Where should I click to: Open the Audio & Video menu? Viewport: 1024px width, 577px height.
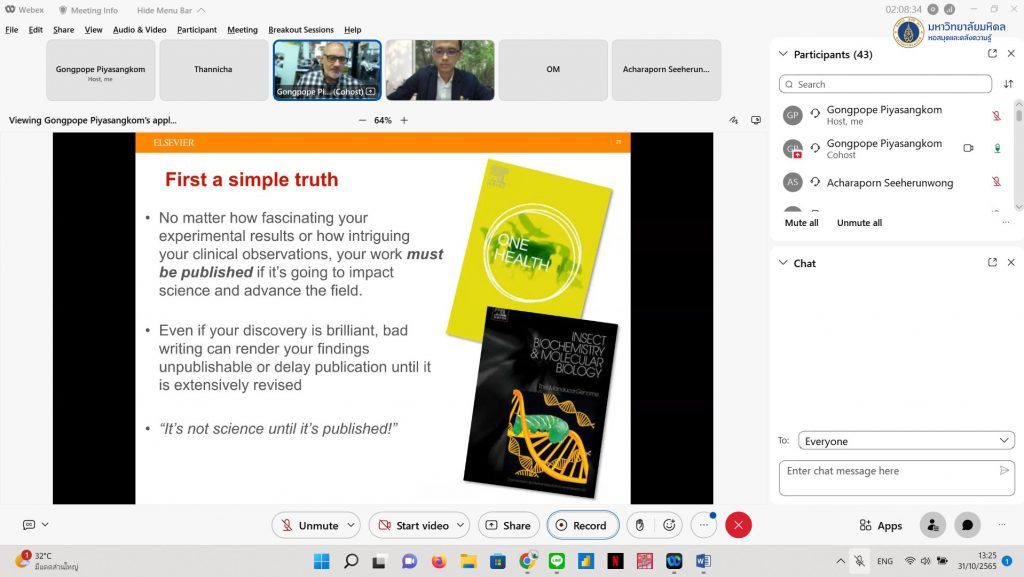139,30
